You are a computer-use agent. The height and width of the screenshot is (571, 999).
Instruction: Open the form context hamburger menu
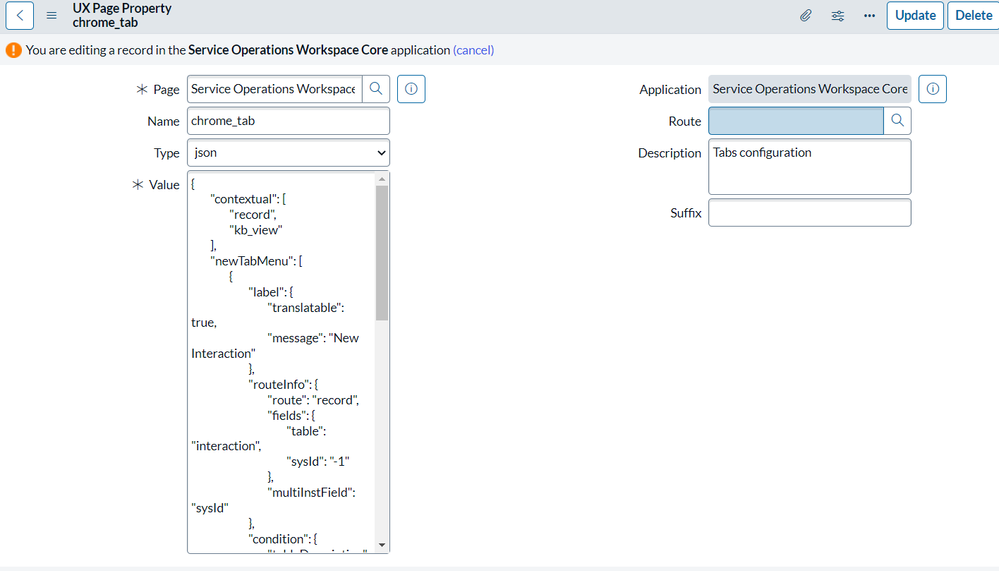click(52, 15)
